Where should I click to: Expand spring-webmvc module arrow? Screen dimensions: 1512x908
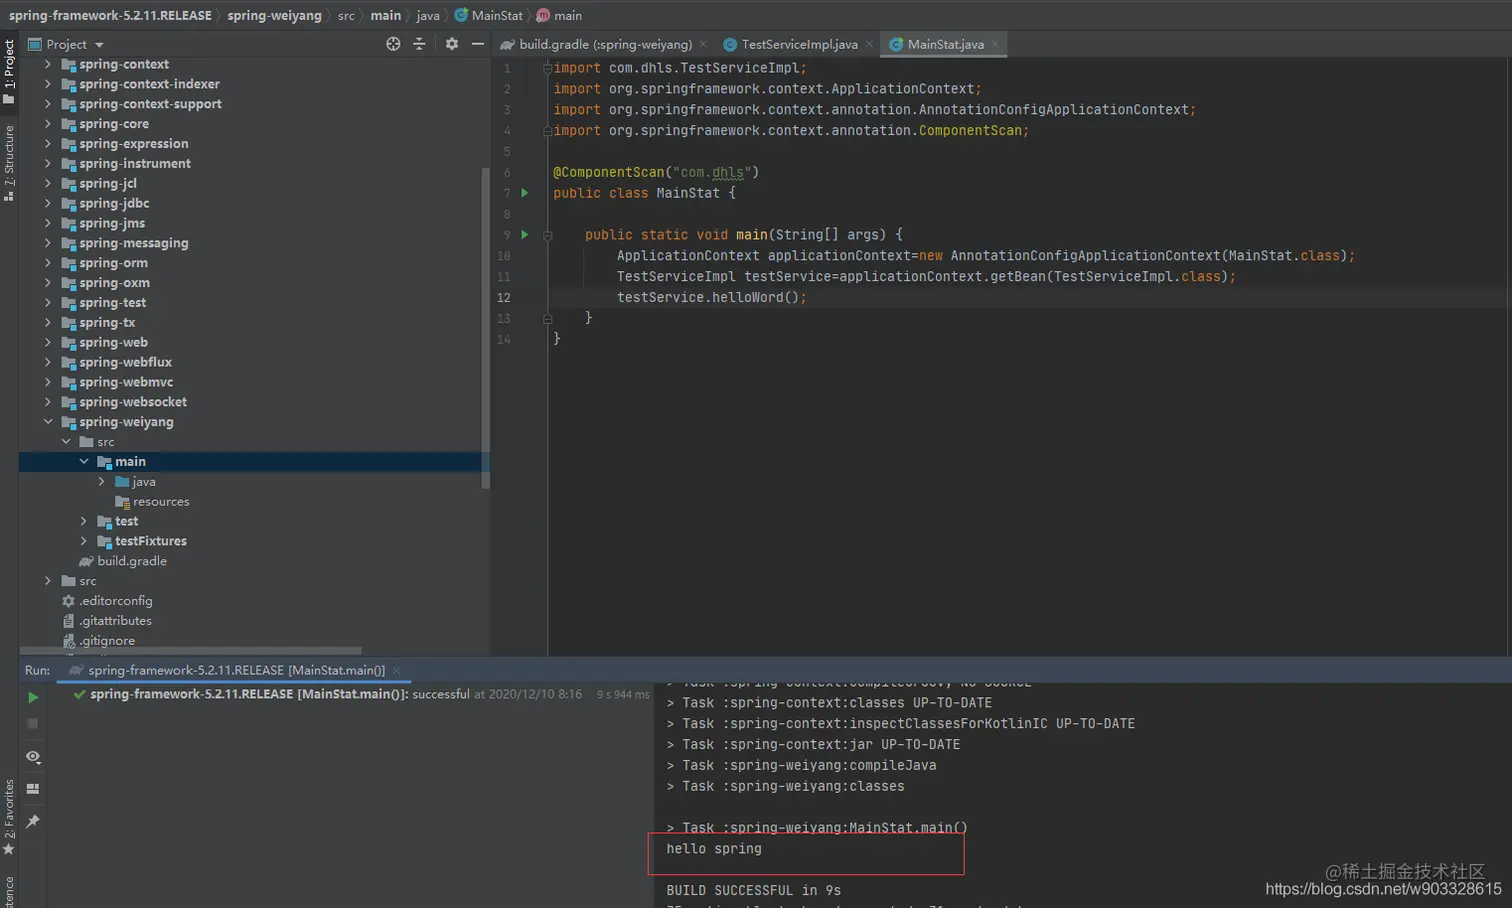[x=48, y=382]
